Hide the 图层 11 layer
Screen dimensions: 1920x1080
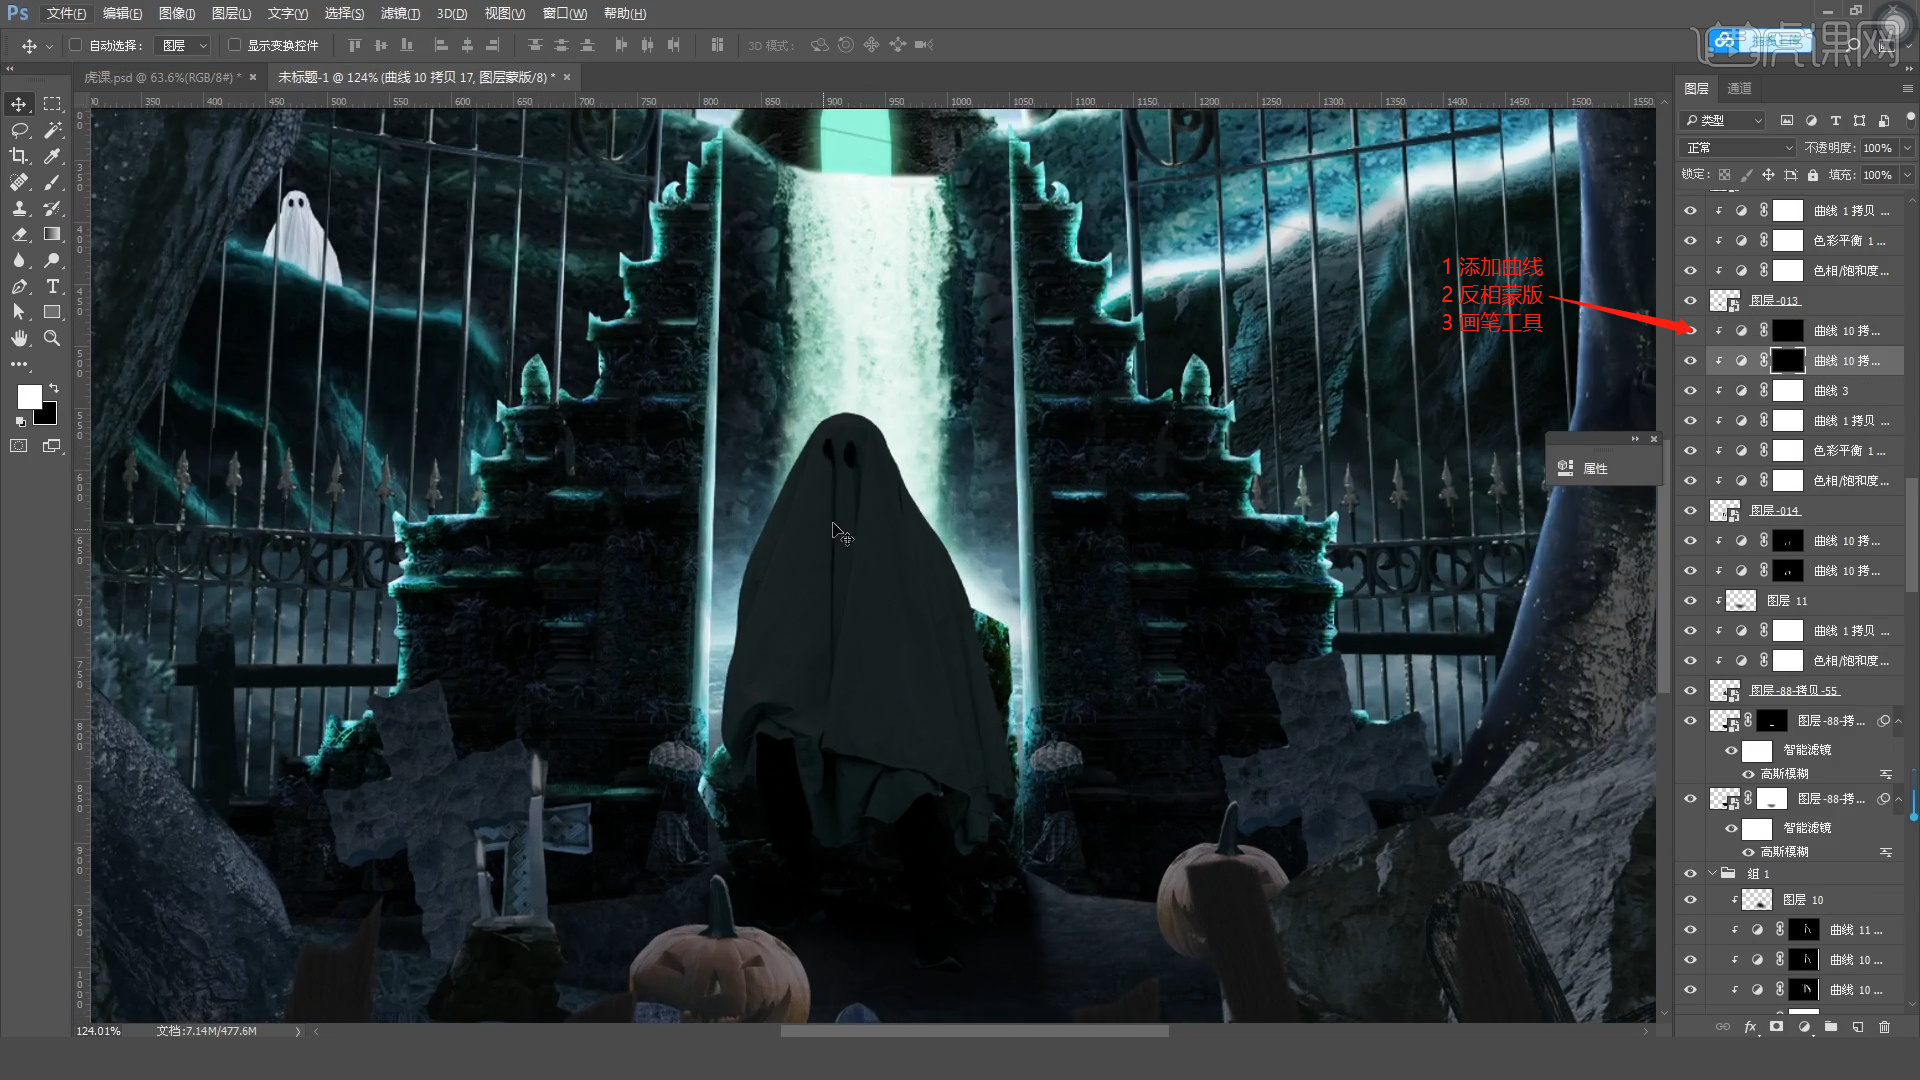click(x=1690, y=601)
